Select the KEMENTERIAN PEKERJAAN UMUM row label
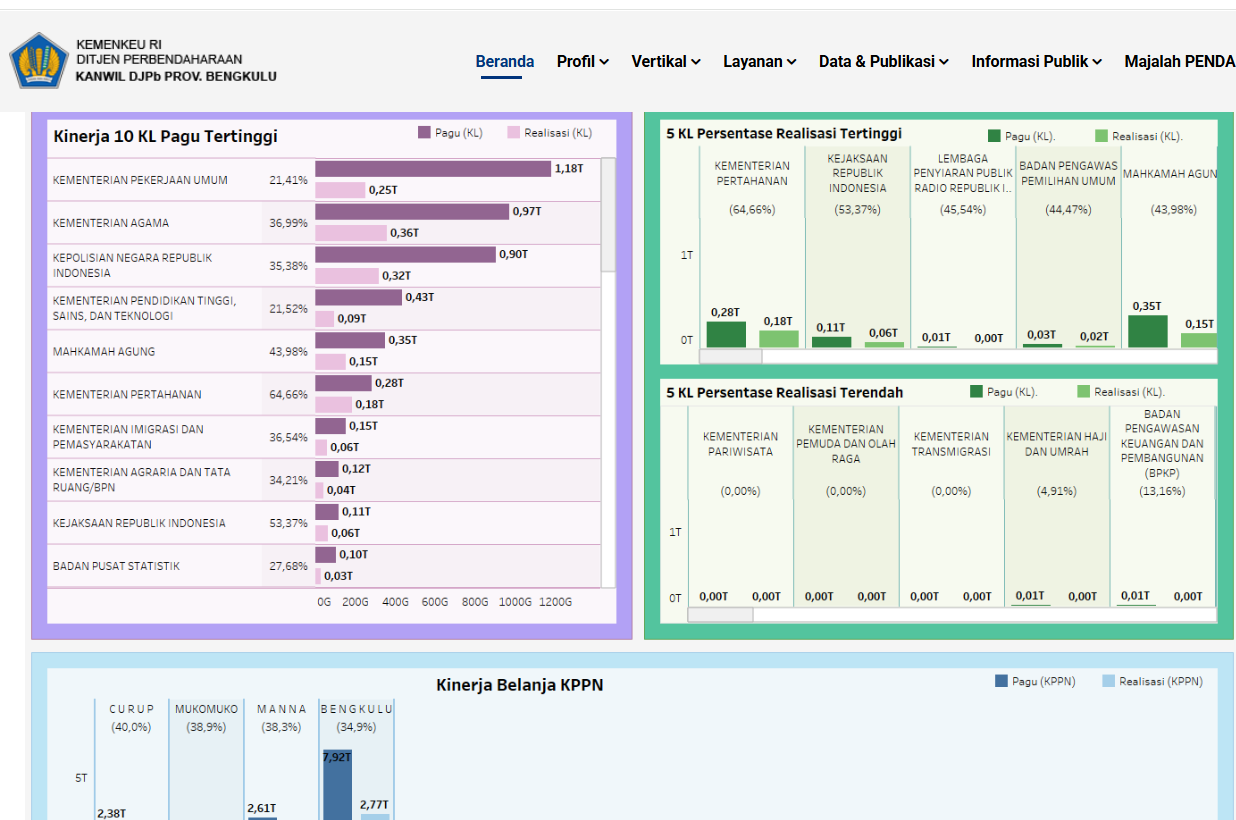 (140, 180)
